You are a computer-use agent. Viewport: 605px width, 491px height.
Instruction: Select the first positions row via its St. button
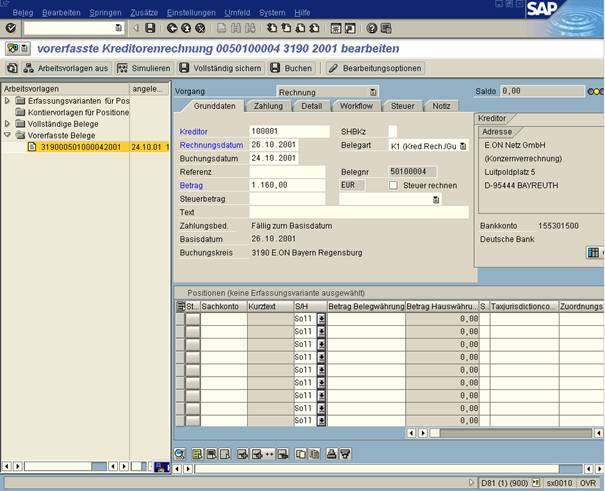point(193,319)
